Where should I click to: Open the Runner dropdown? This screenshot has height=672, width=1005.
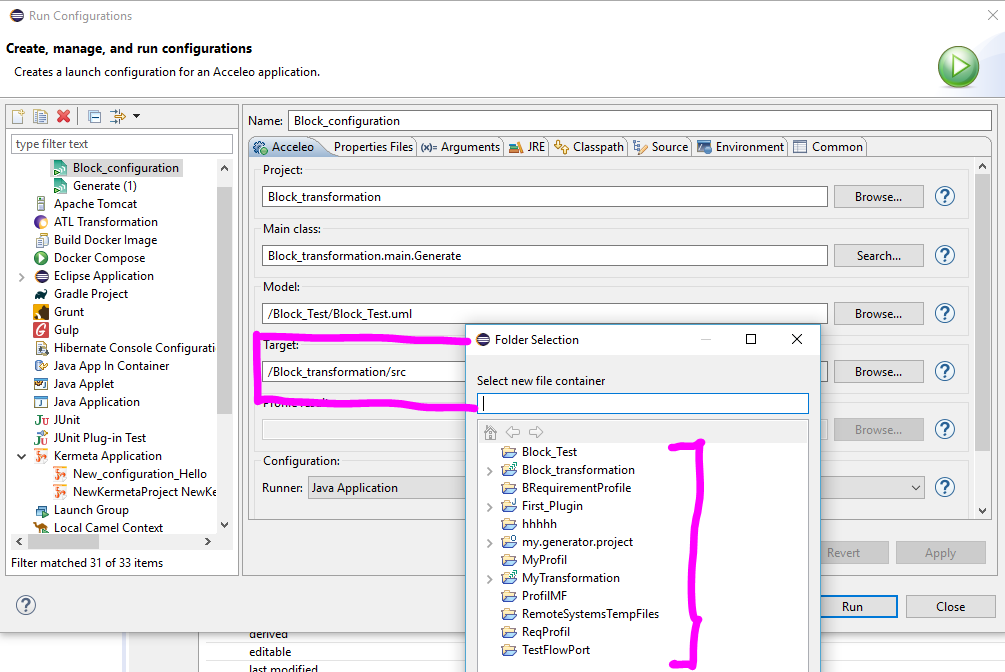(916, 488)
